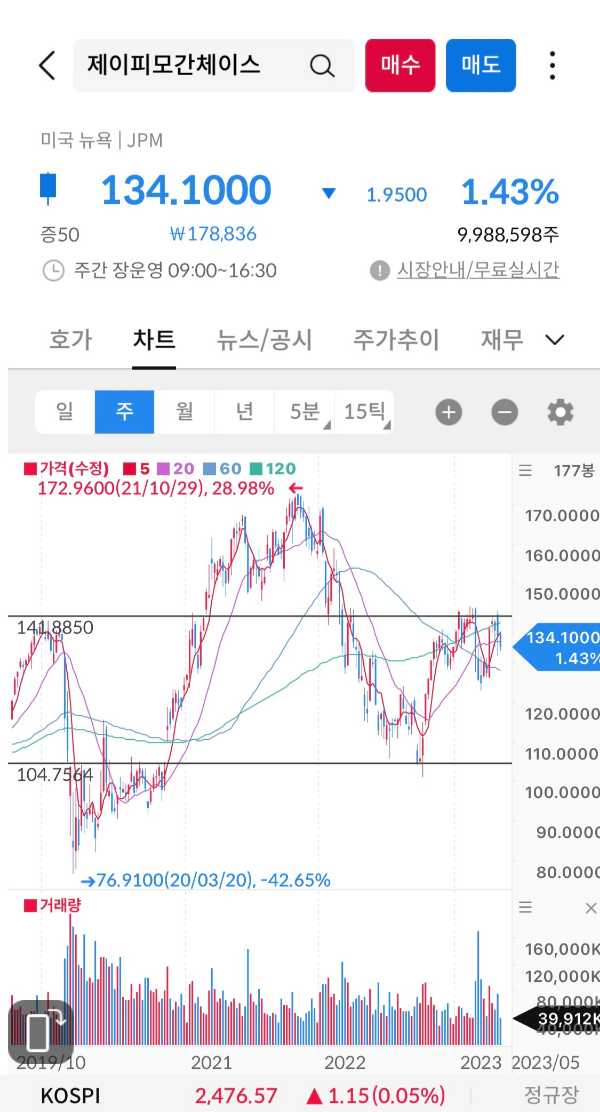Open the 5분 interval dropdown
The width and height of the screenshot is (600, 1112).
305,412
